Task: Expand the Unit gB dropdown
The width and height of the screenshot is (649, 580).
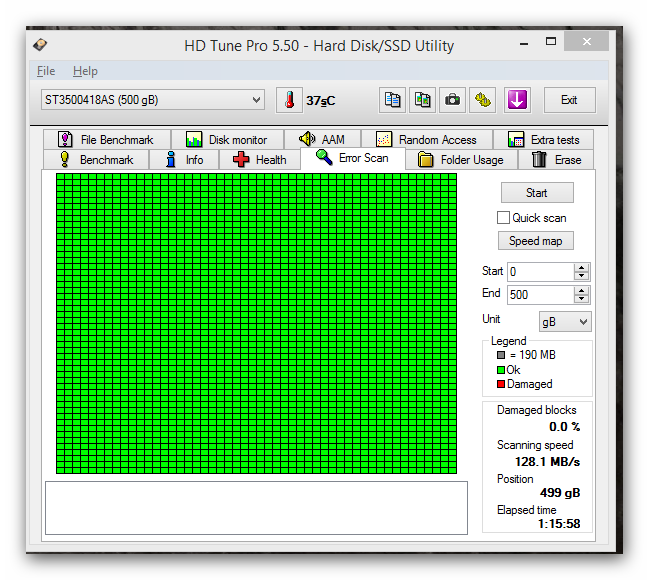Action: pos(565,322)
